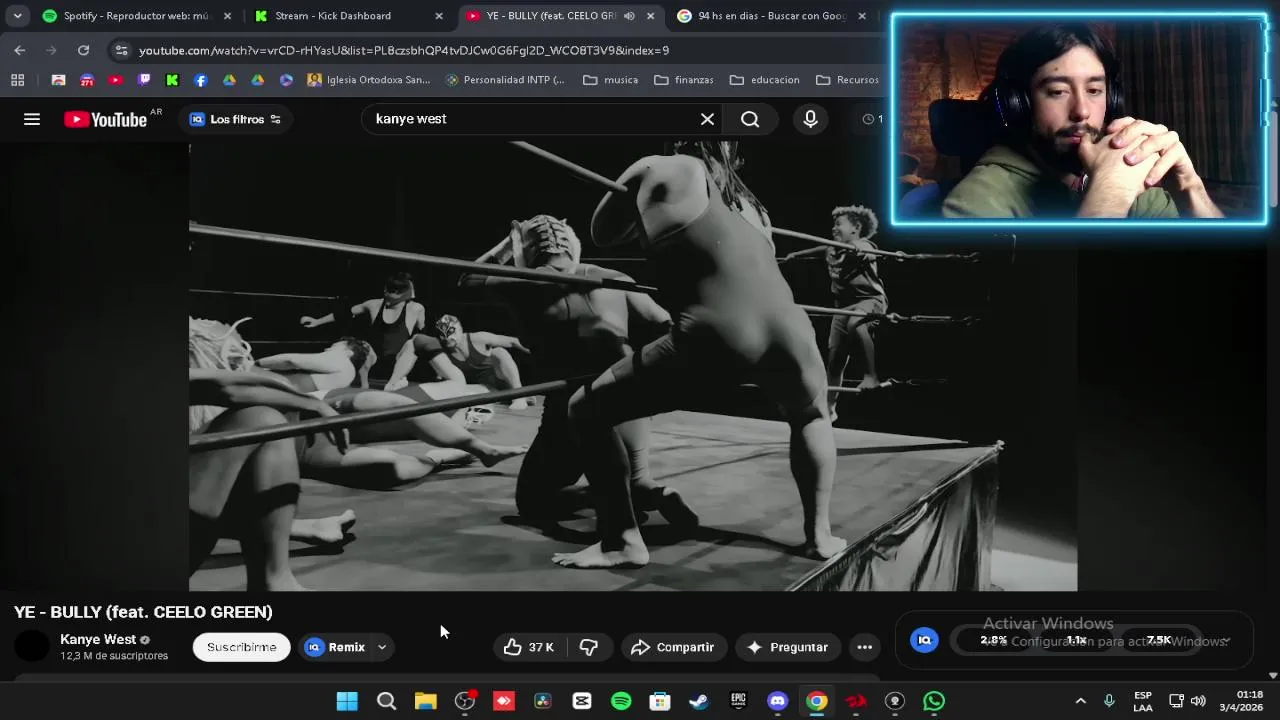The width and height of the screenshot is (1280, 720).
Task: Open the Facebook bookmark icon
Action: pyautogui.click(x=201, y=80)
